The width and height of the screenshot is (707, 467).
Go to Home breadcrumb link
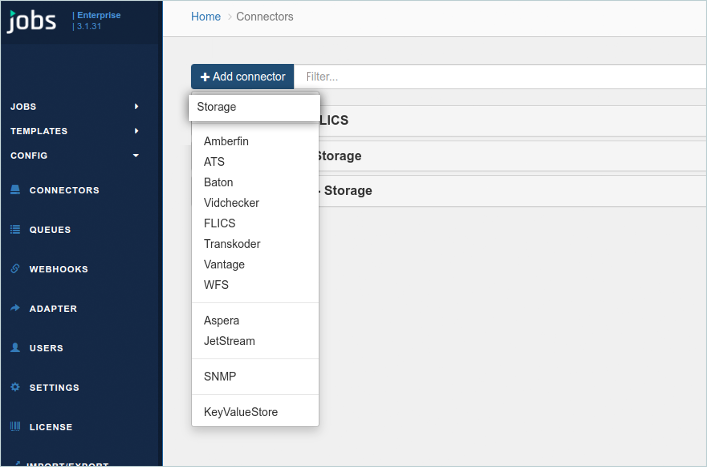click(x=205, y=17)
